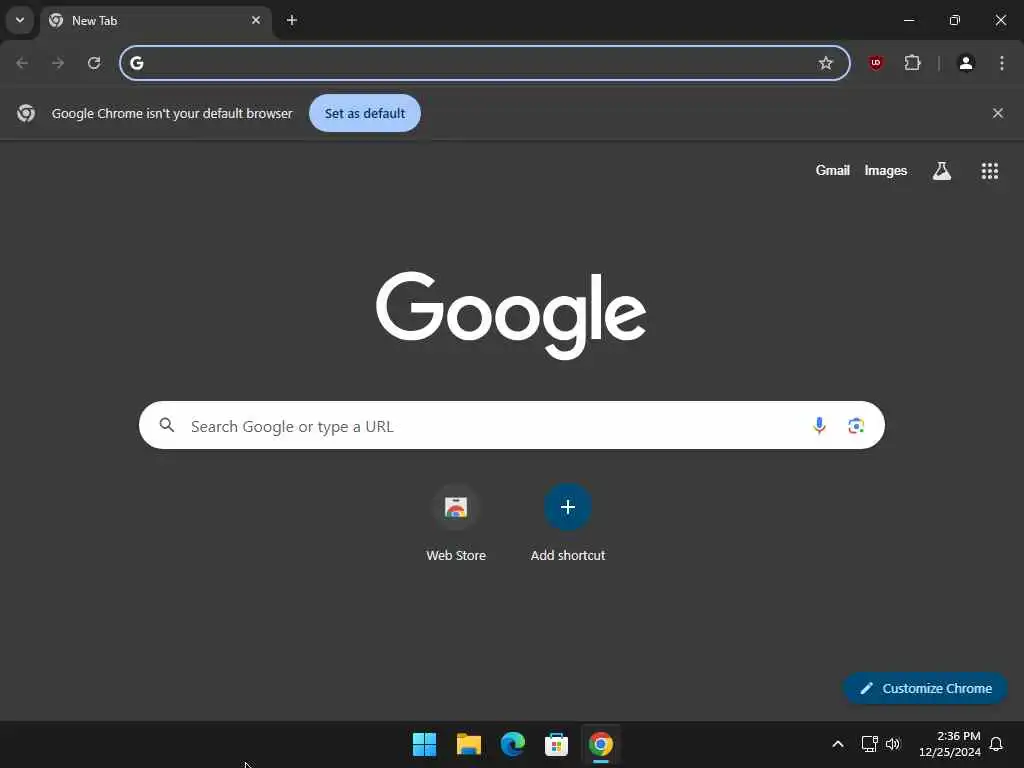
Task: Click the Search Google or type a URL box
Action: 512,425
